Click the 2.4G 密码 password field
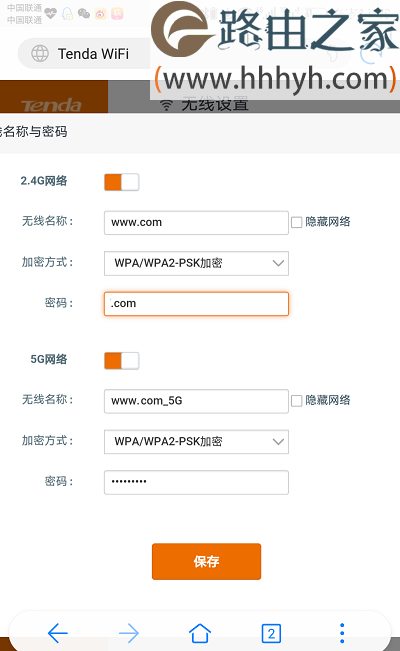400x651 pixels. (196, 304)
